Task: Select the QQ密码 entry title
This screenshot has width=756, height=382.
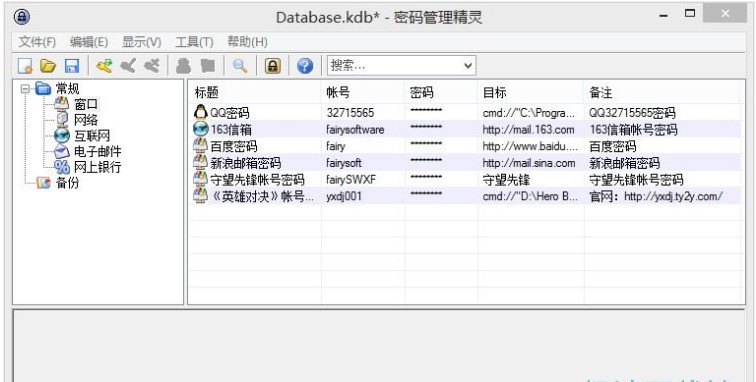Action: click(x=230, y=113)
